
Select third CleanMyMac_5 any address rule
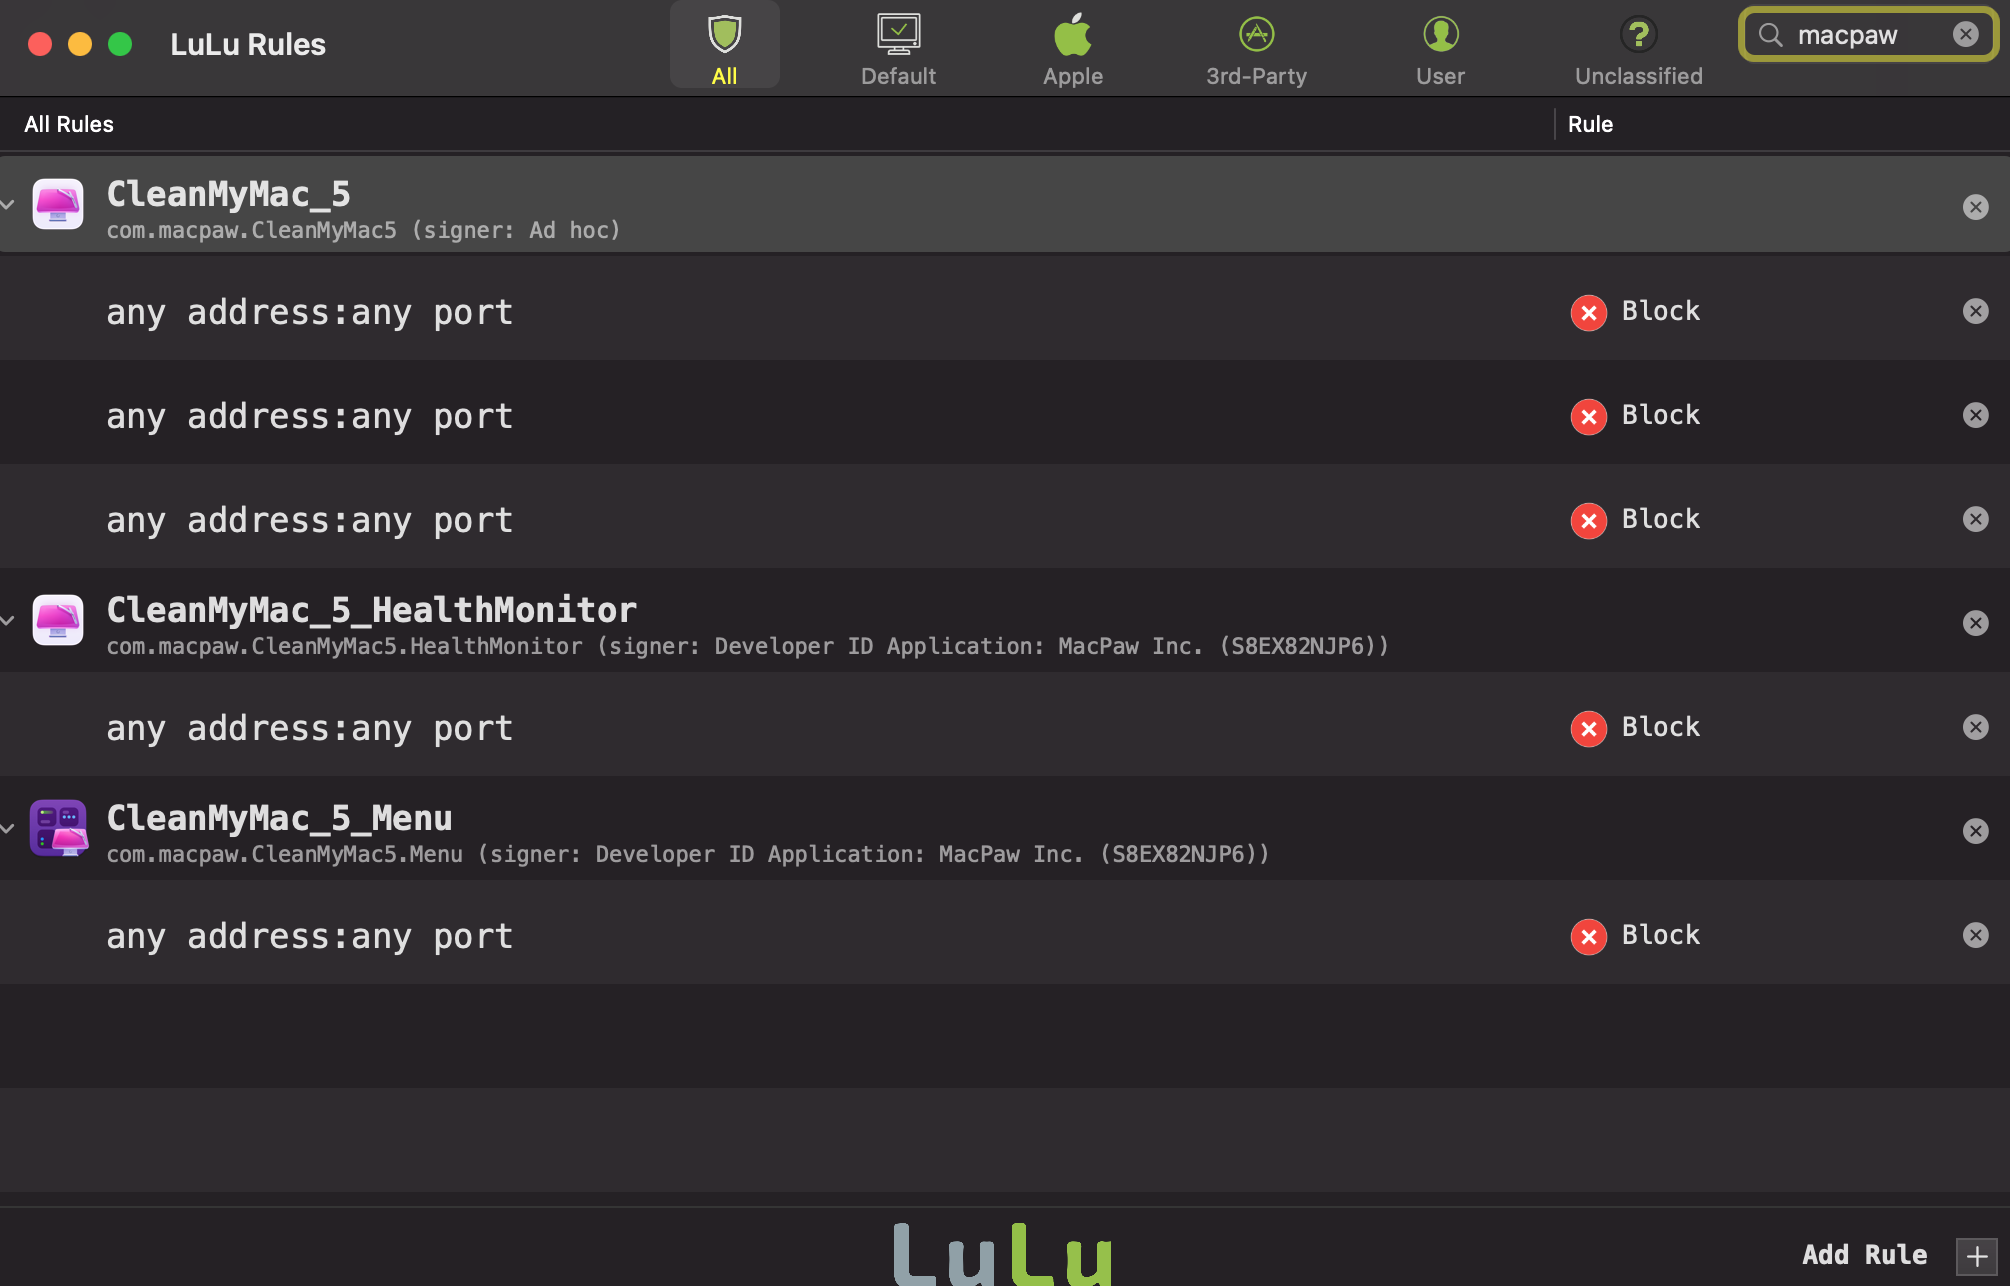(309, 520)
